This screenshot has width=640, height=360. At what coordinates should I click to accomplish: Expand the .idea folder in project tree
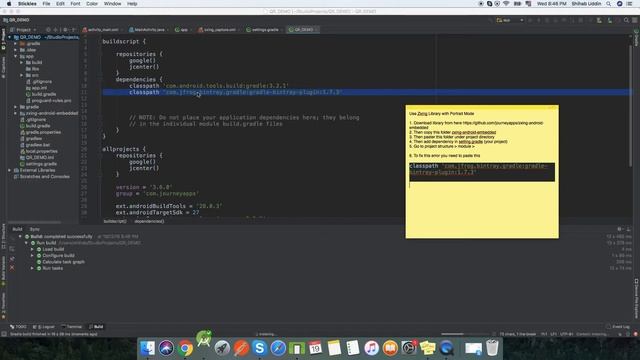click(16, 50)
